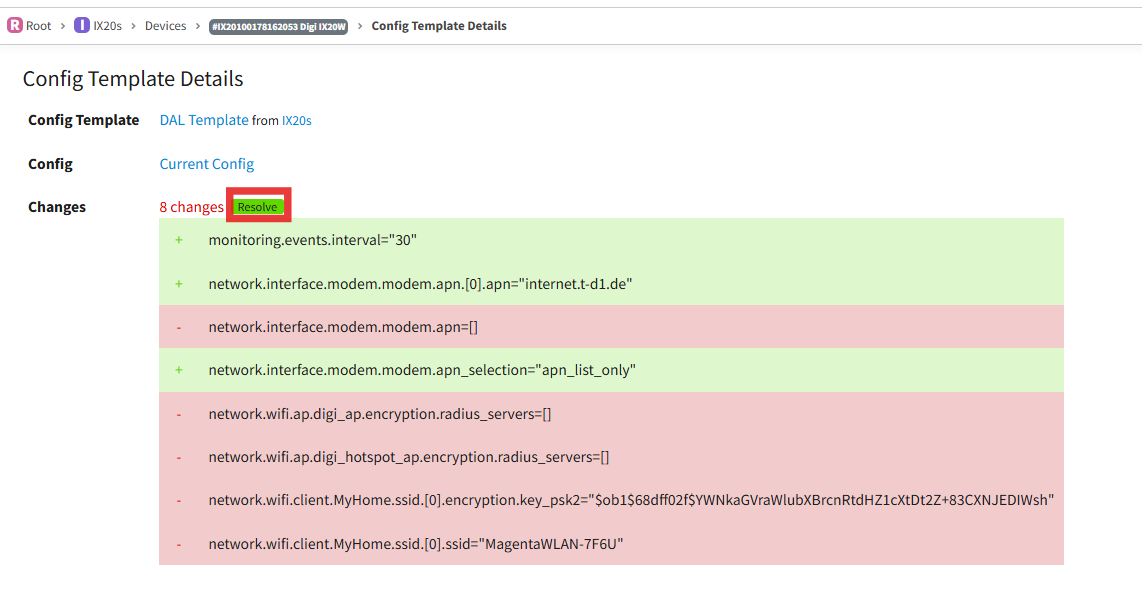This screenshot has height=603, width=1142.
Task: Select the IX20100178162053 Digi IX20W device badge
Action: (278, 26)
